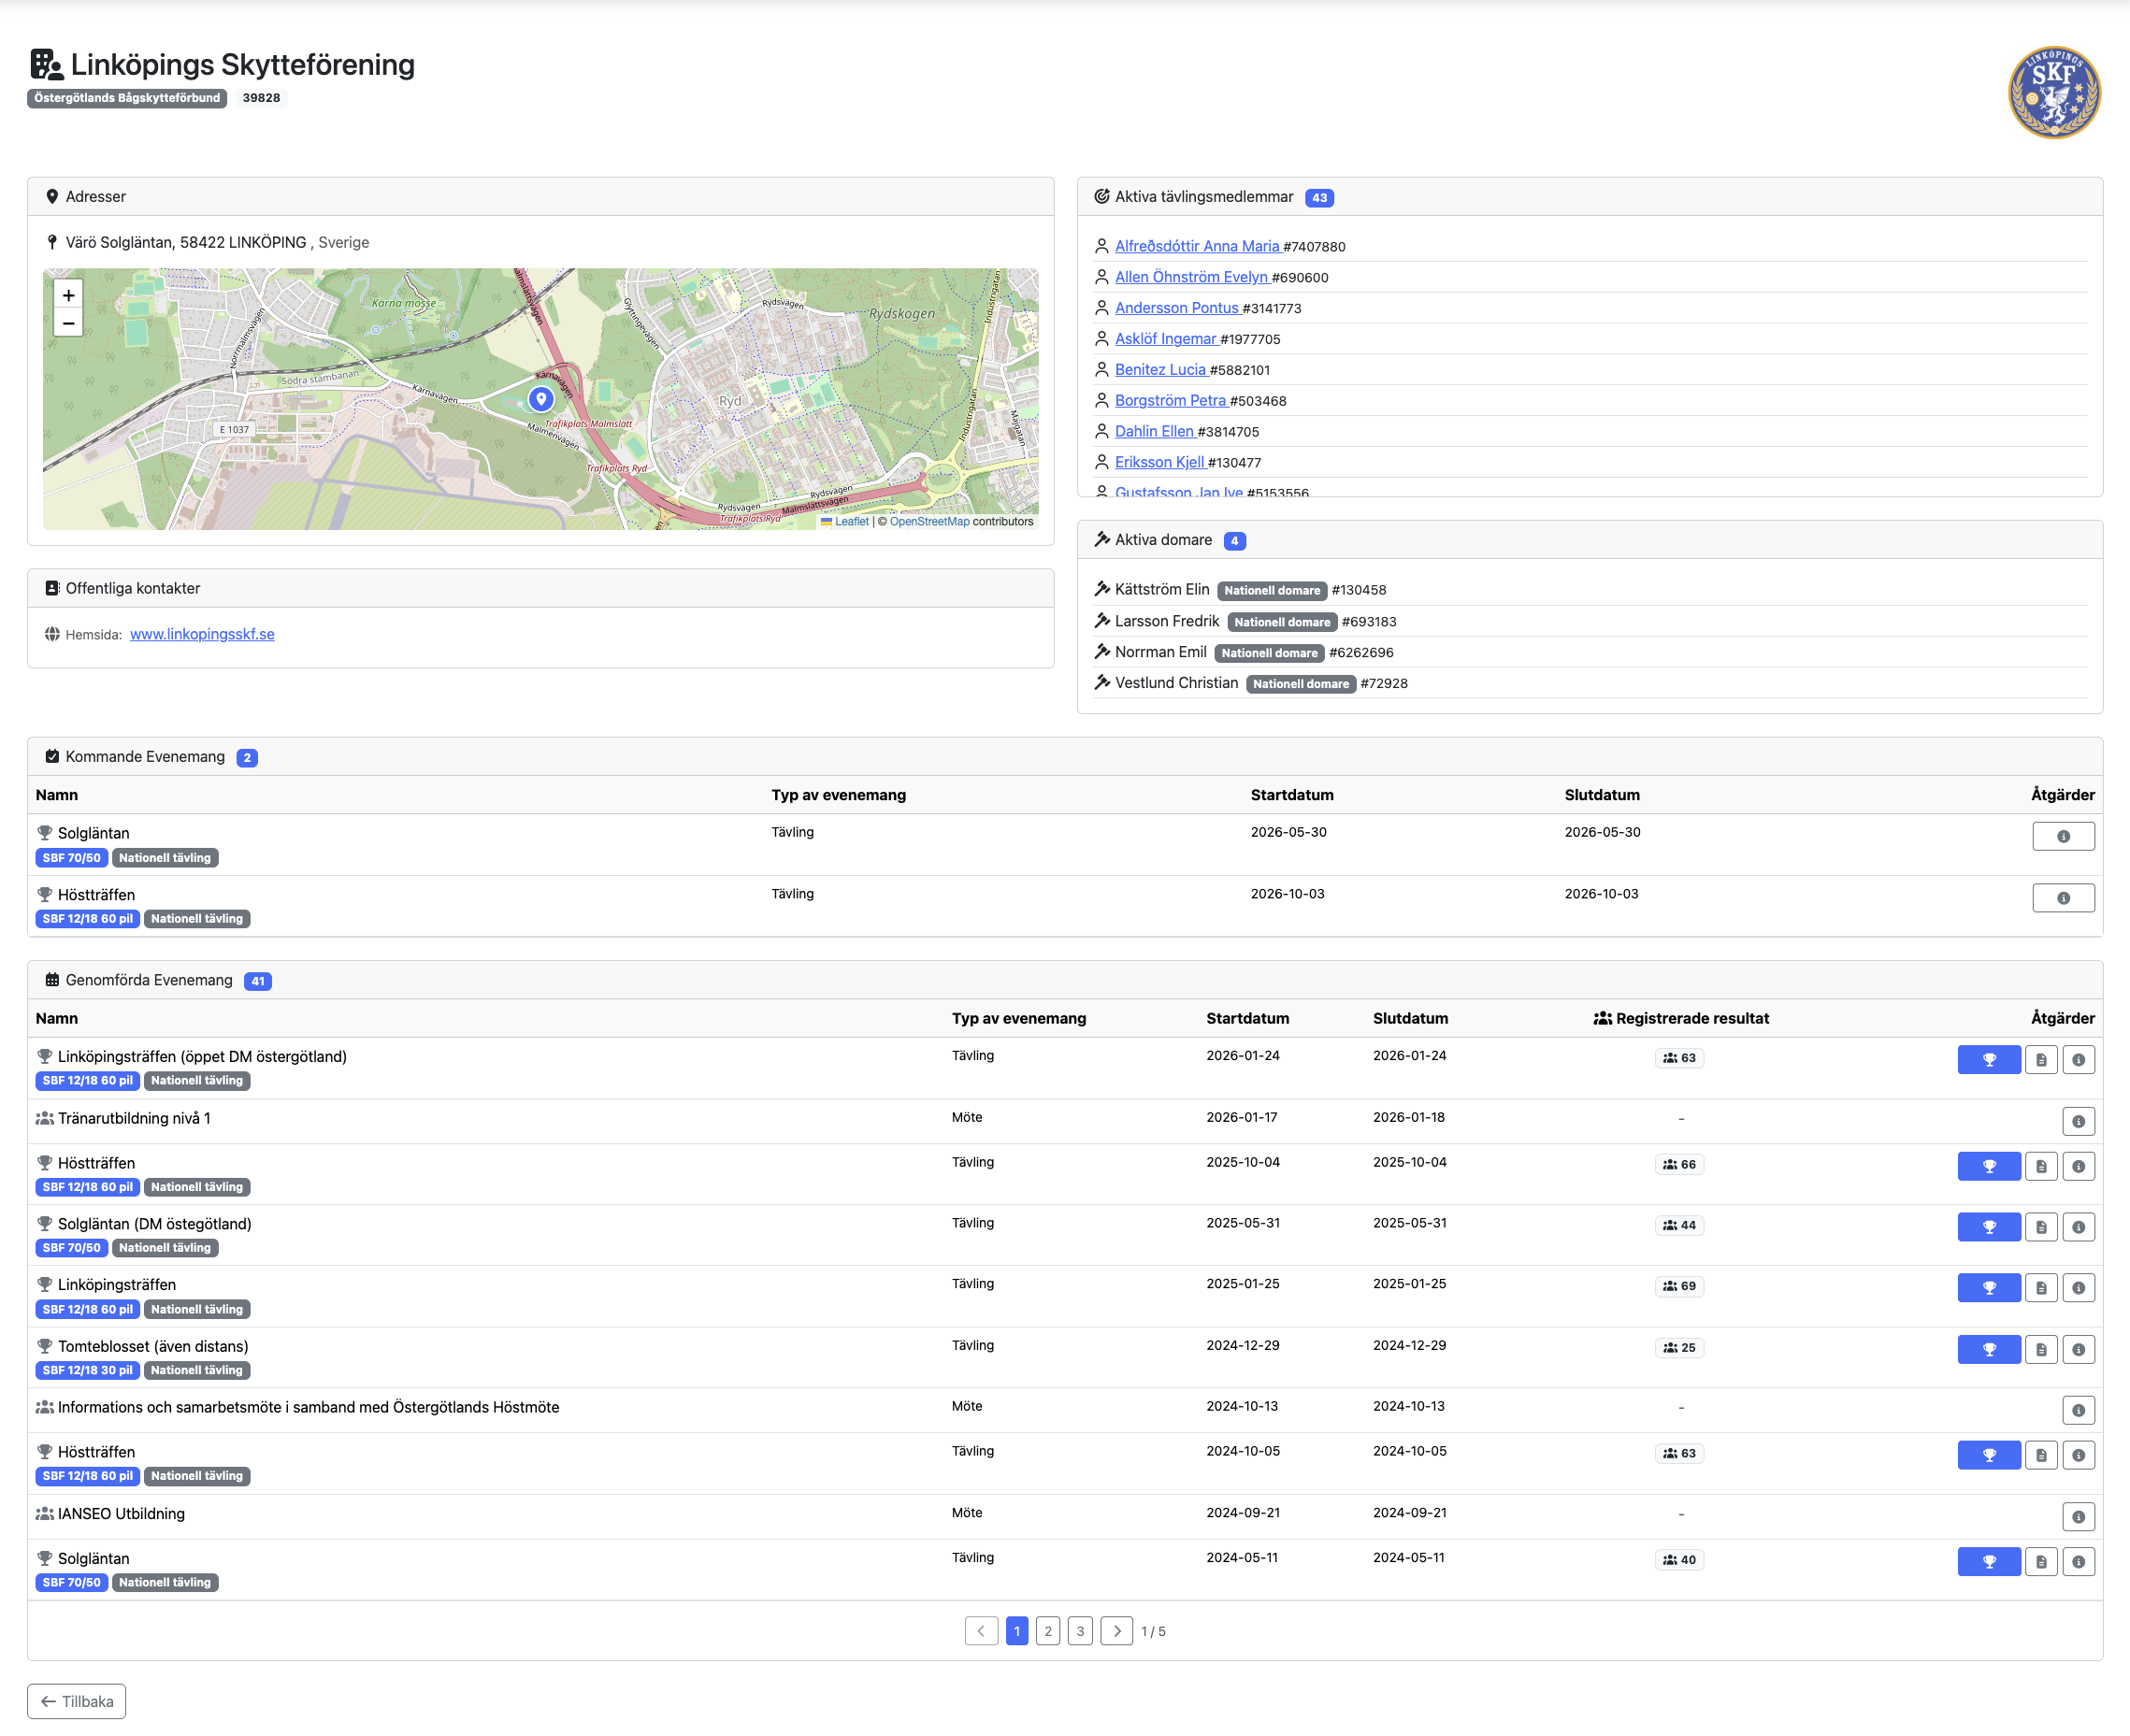
Task: Open results trophy for Linköpingsträffen (öppet DM östergötland)
Action: (1989, 1059)
